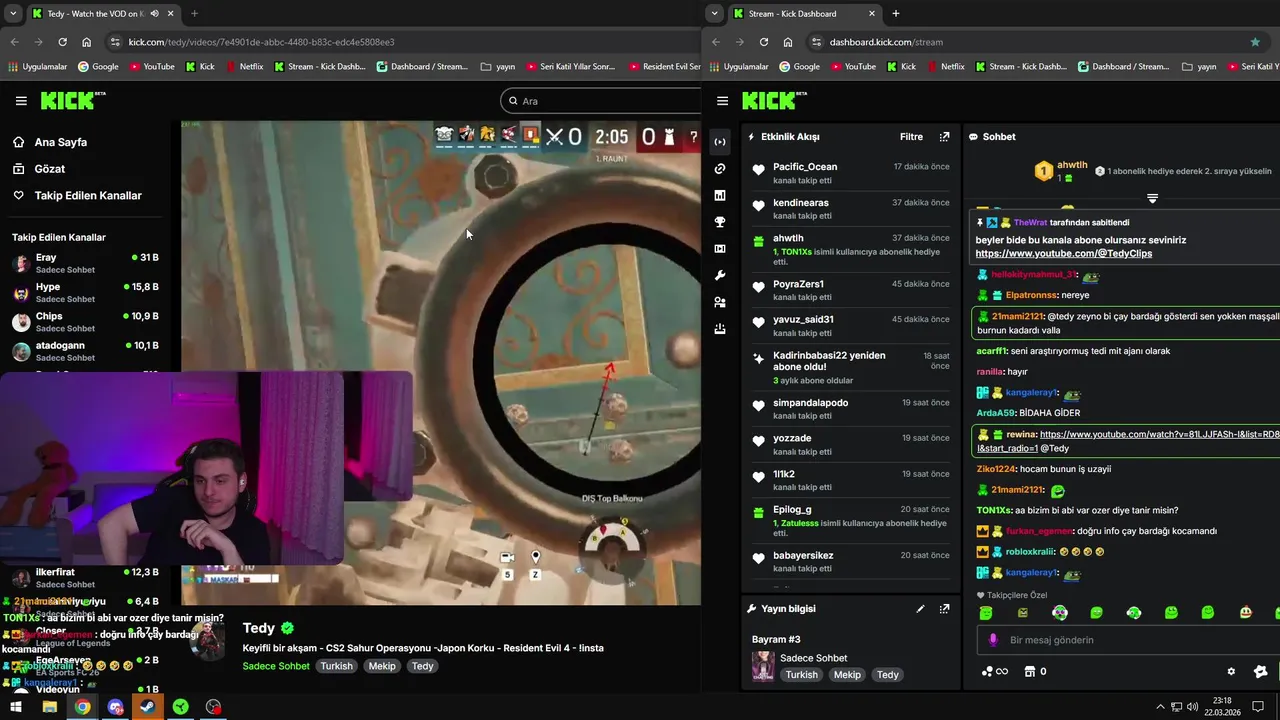
Task: Select Kadirinbabasi22 resubscribe event
Action: tap(850, 367)
